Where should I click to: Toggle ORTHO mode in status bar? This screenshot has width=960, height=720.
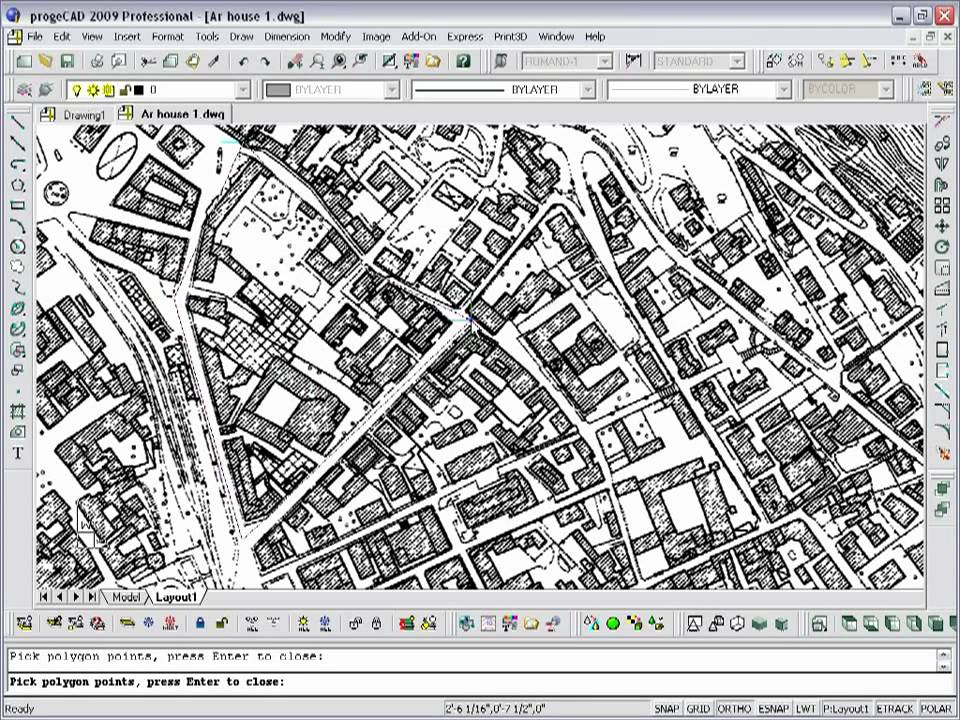tap(734, 708)
